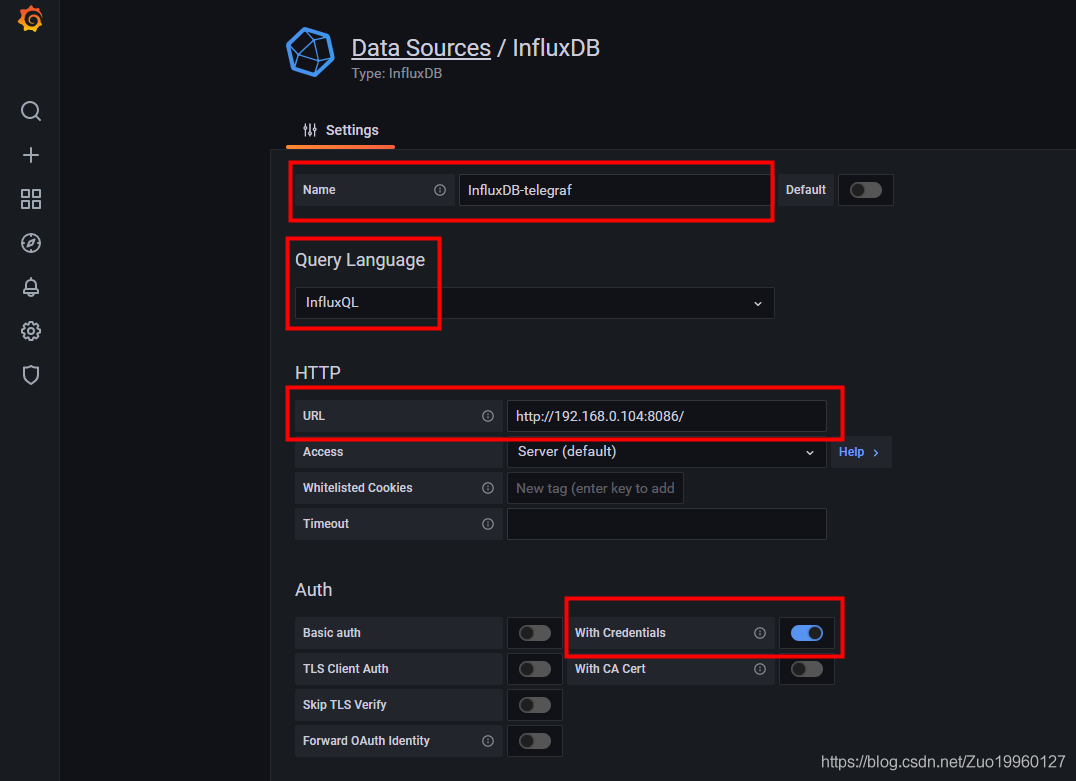Viewport: 1076px width, 781px height.
Task: Click the 'Auth' section heading
Action: click(x=314, y=590)
